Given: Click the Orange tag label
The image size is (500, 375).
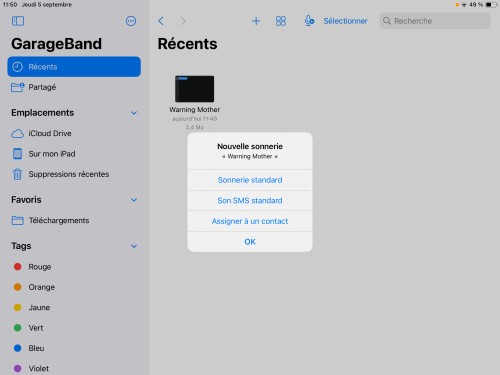Looking at the screenshot, I should [x=42, y=287].
